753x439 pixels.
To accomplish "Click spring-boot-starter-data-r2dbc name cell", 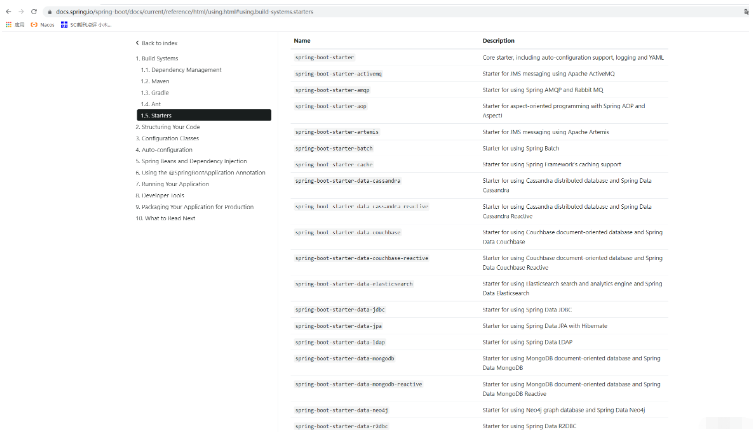I will (341, 427).
